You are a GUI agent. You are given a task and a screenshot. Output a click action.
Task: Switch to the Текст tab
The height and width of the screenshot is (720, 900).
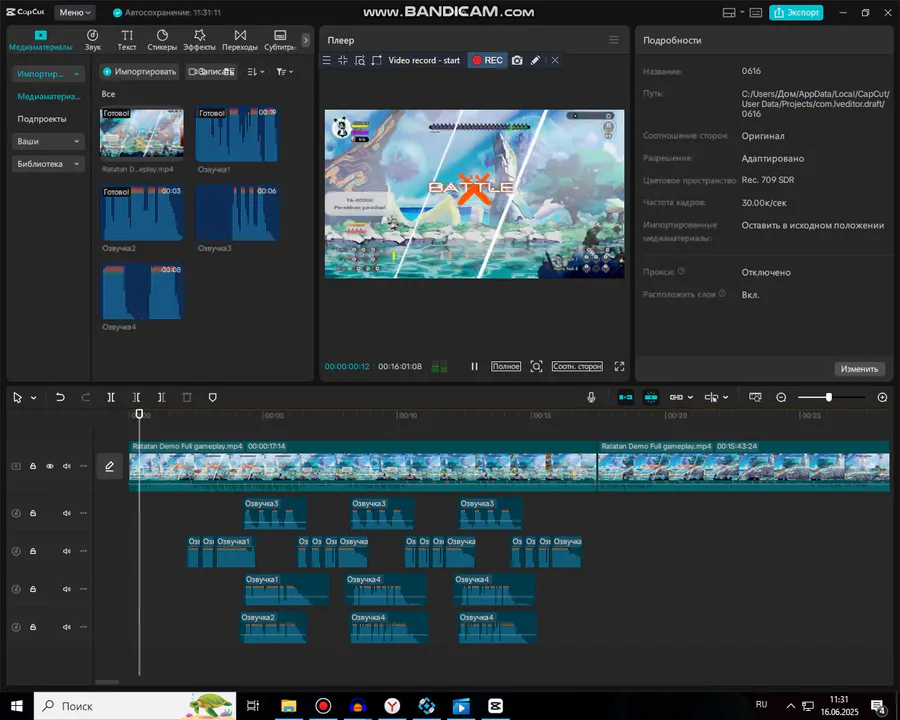127,40
